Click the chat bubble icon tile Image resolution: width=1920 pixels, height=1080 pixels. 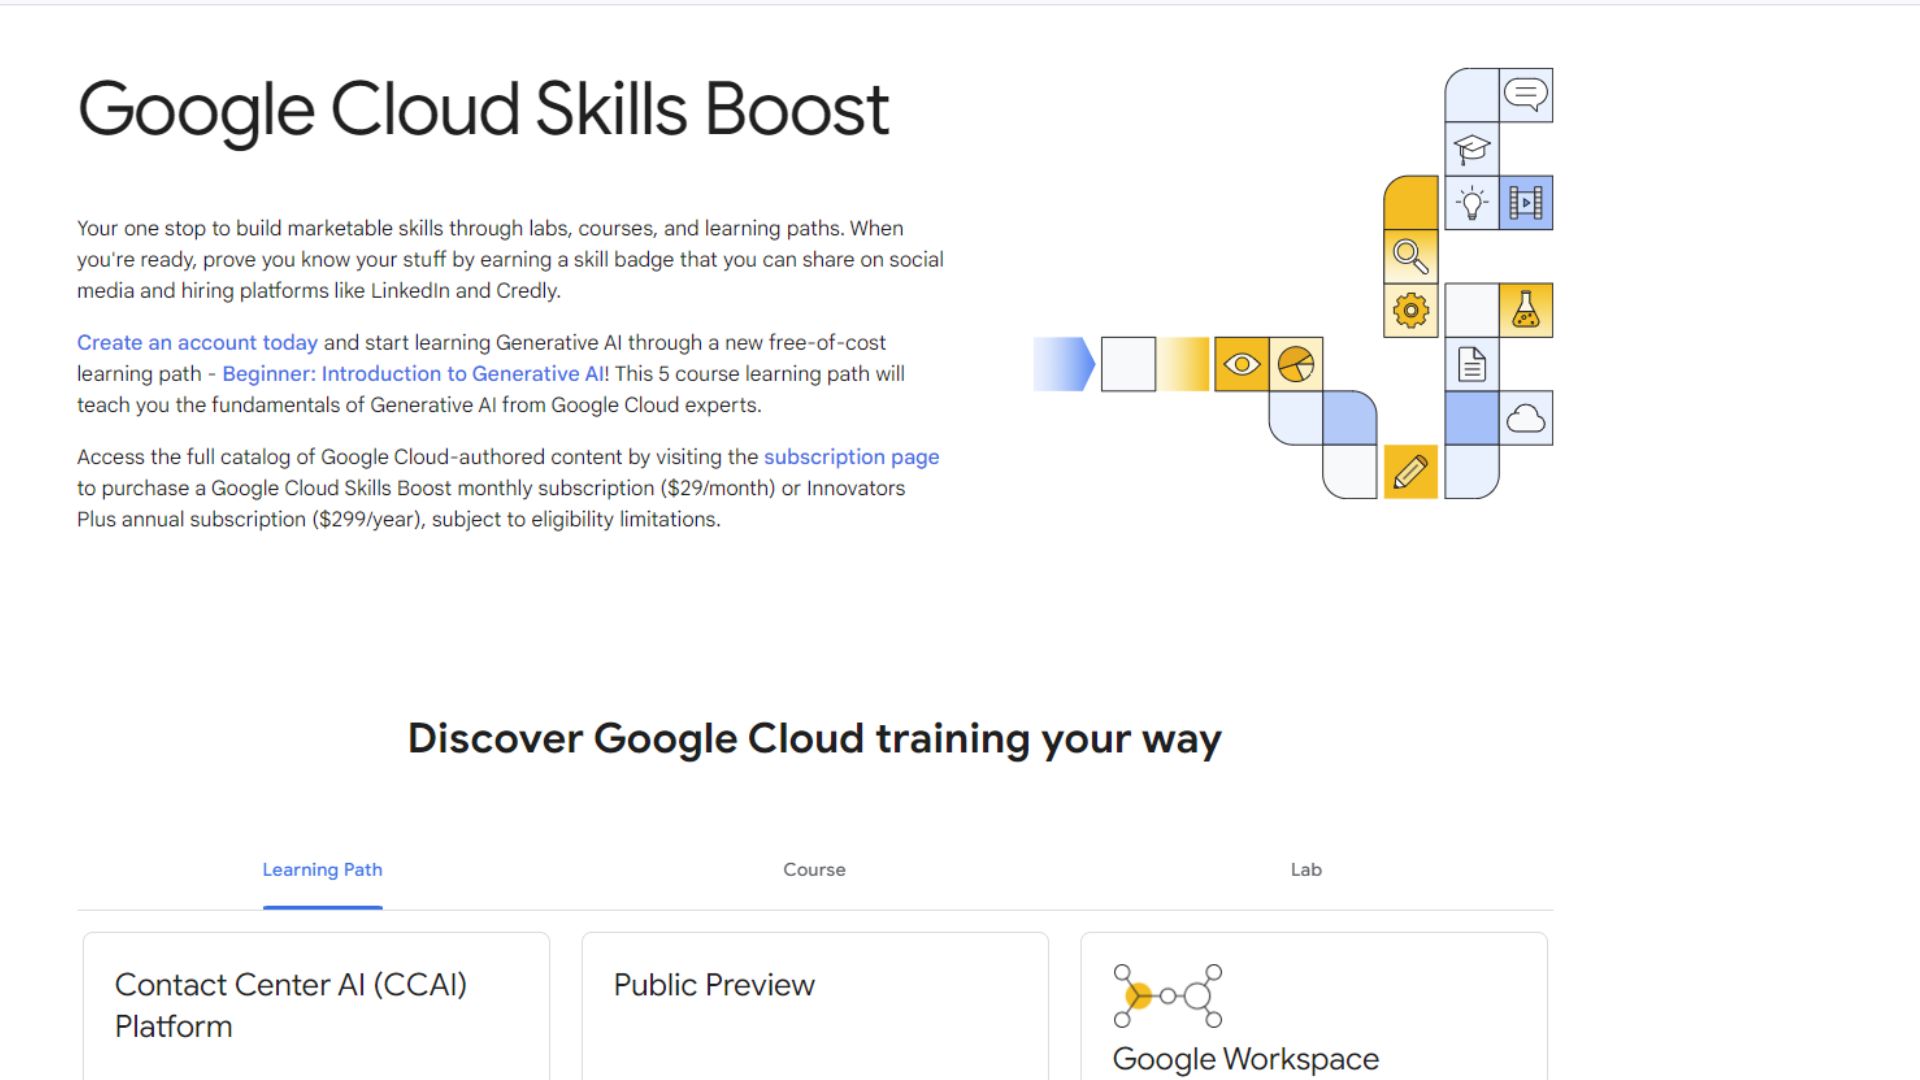[1526, 95]
